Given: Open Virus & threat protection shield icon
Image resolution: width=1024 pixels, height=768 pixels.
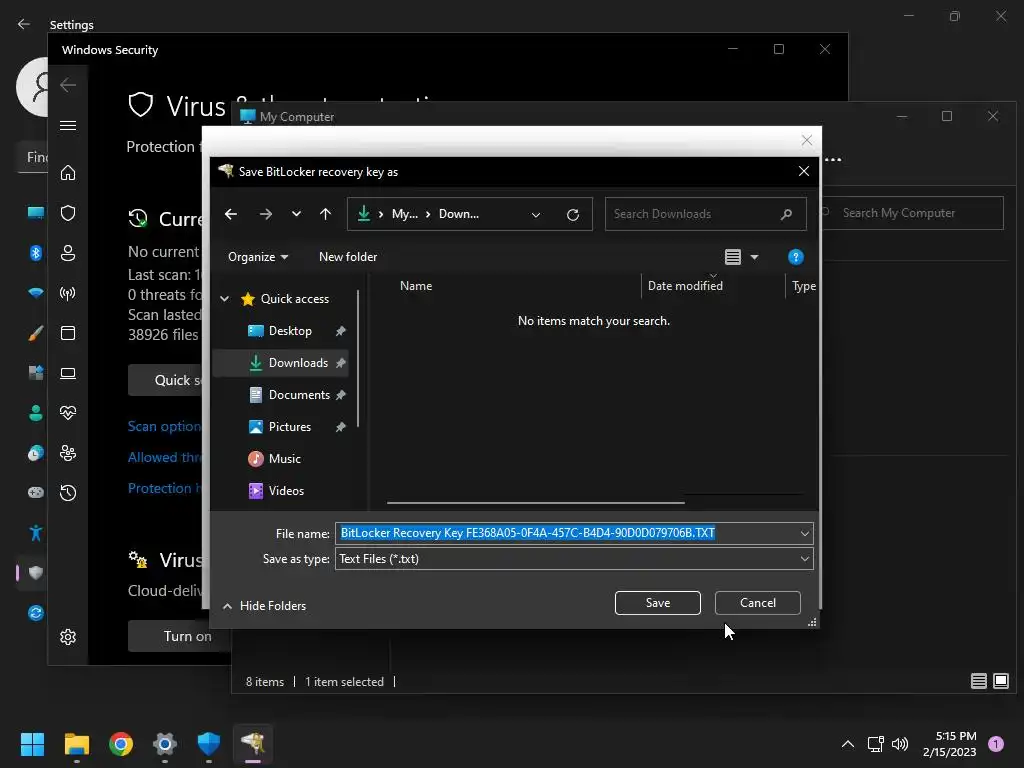Looking at the screenshot, I should 68,213.
